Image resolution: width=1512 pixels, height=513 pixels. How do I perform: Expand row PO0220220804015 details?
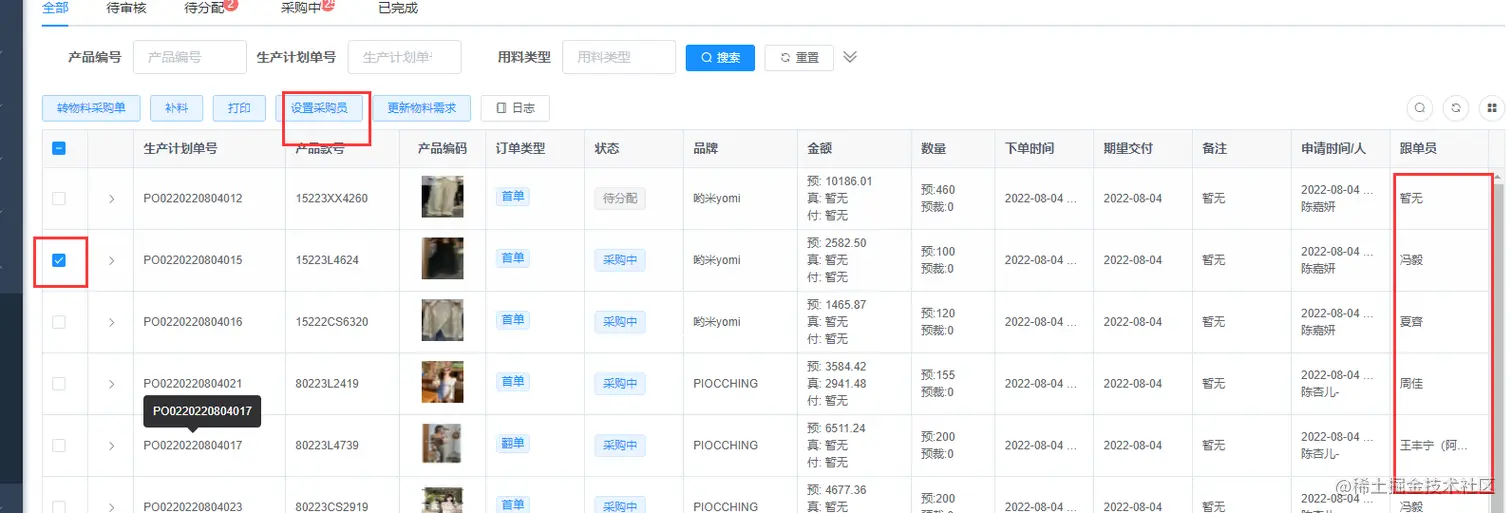click(x=111, y=260)
